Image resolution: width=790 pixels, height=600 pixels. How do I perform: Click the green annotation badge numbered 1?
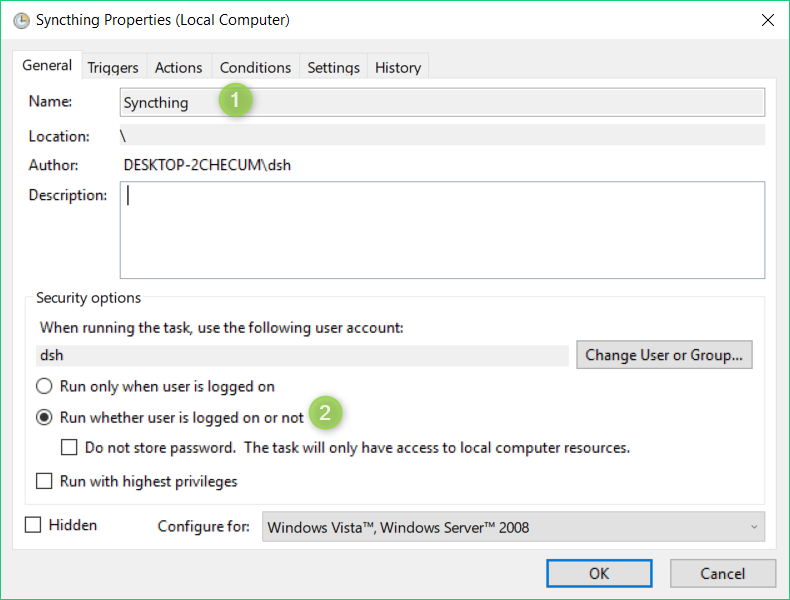(x=235, y=100)
